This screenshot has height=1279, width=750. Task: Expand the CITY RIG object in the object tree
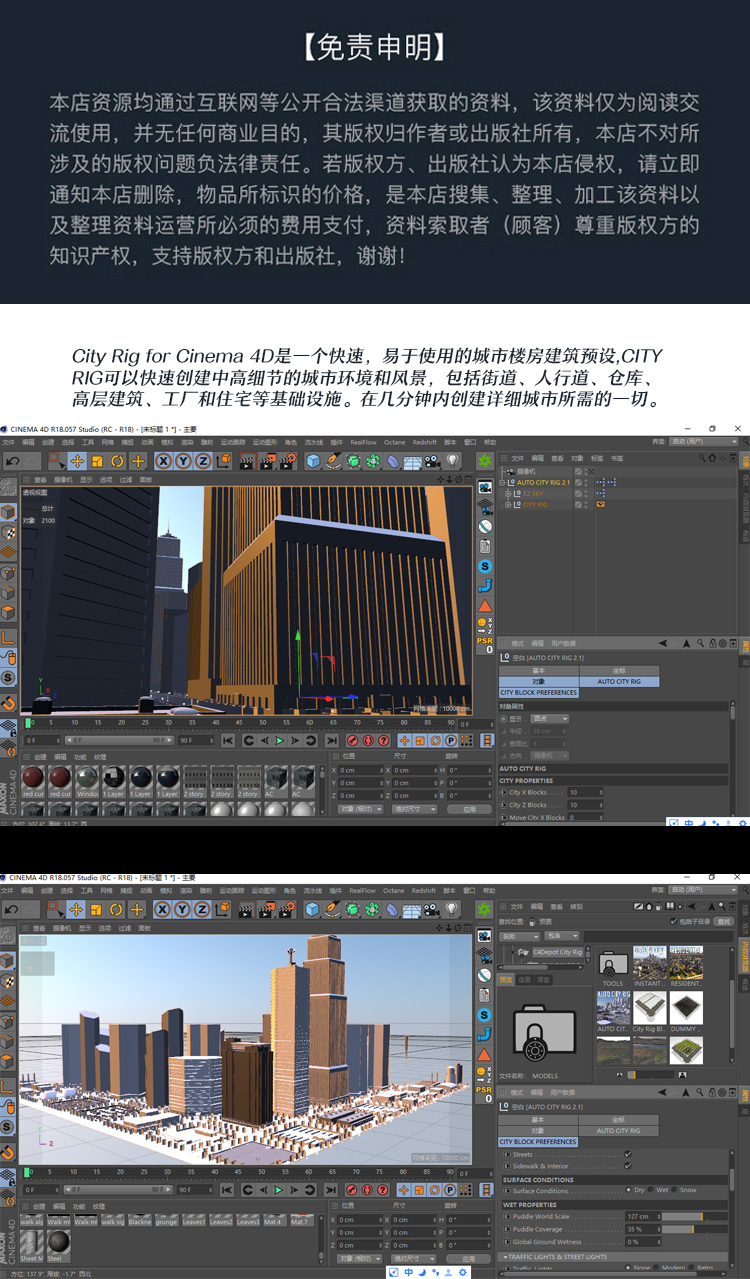(508, 504)
